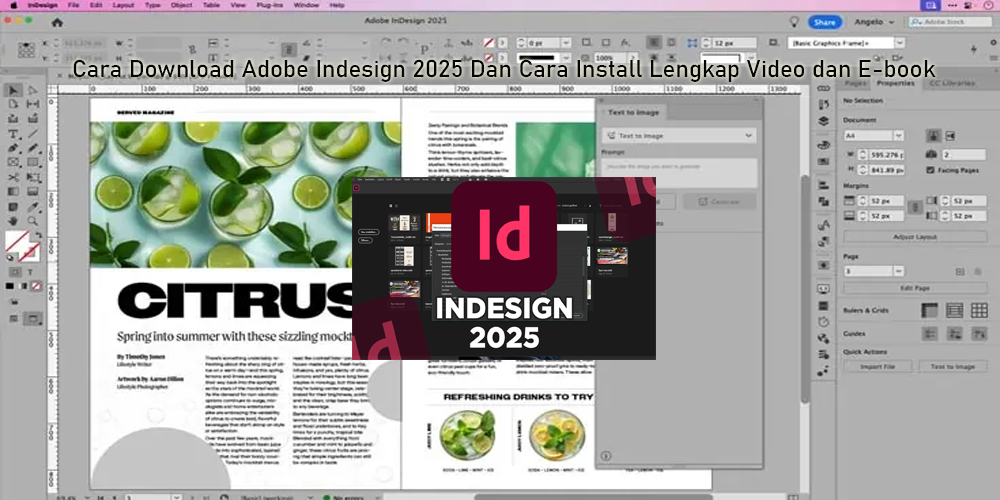Viewport: 1000px width, 500px height.
Task: Select the Pen tool
Action: pyautogui.click(x=13, y=148)
